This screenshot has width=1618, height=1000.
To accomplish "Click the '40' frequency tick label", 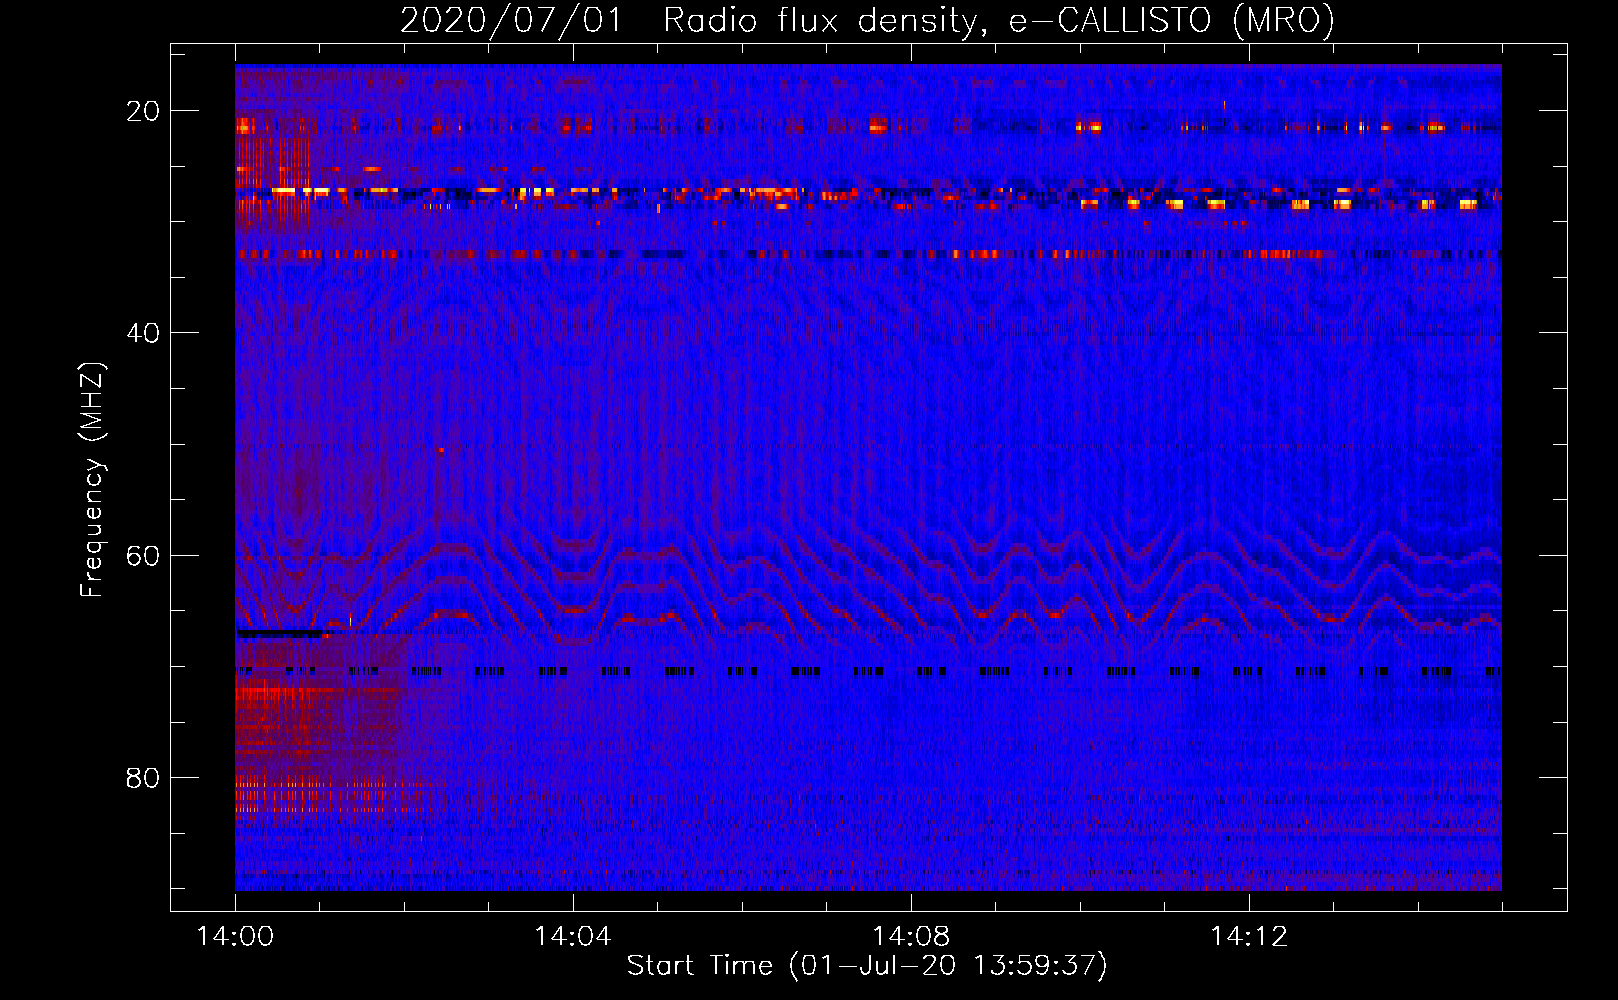I will 143,333.
